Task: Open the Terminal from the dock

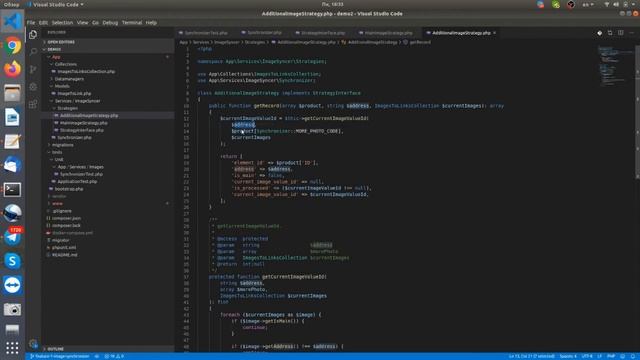Action: click(x=12, y=189)
